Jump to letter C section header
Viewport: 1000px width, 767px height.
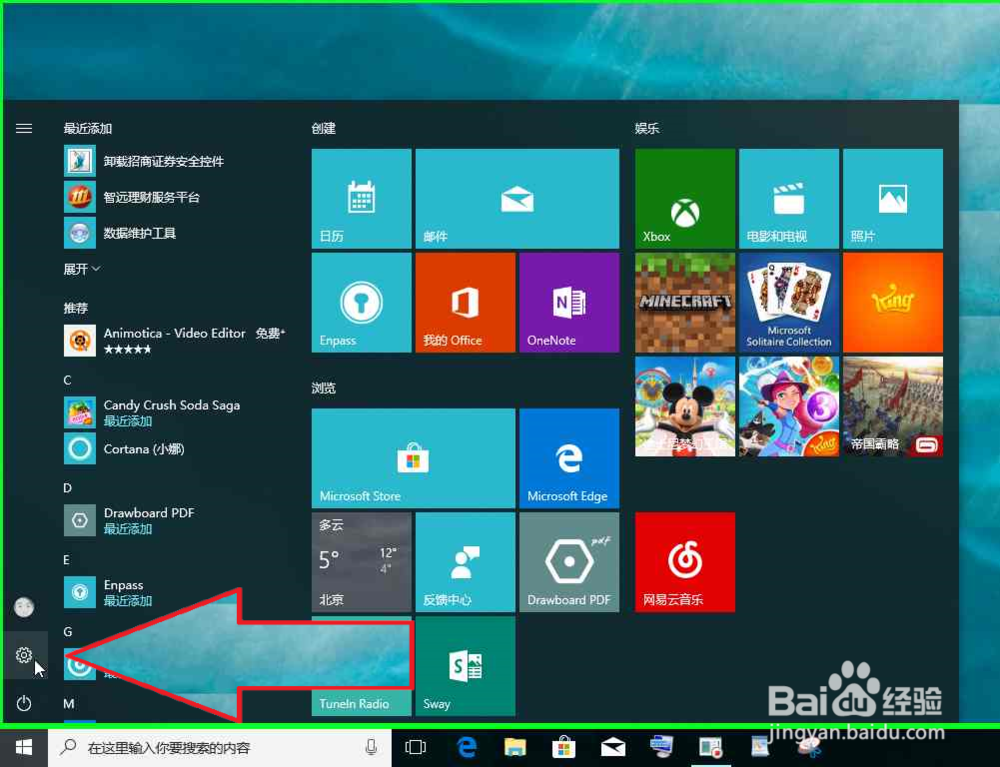[68, 380]
